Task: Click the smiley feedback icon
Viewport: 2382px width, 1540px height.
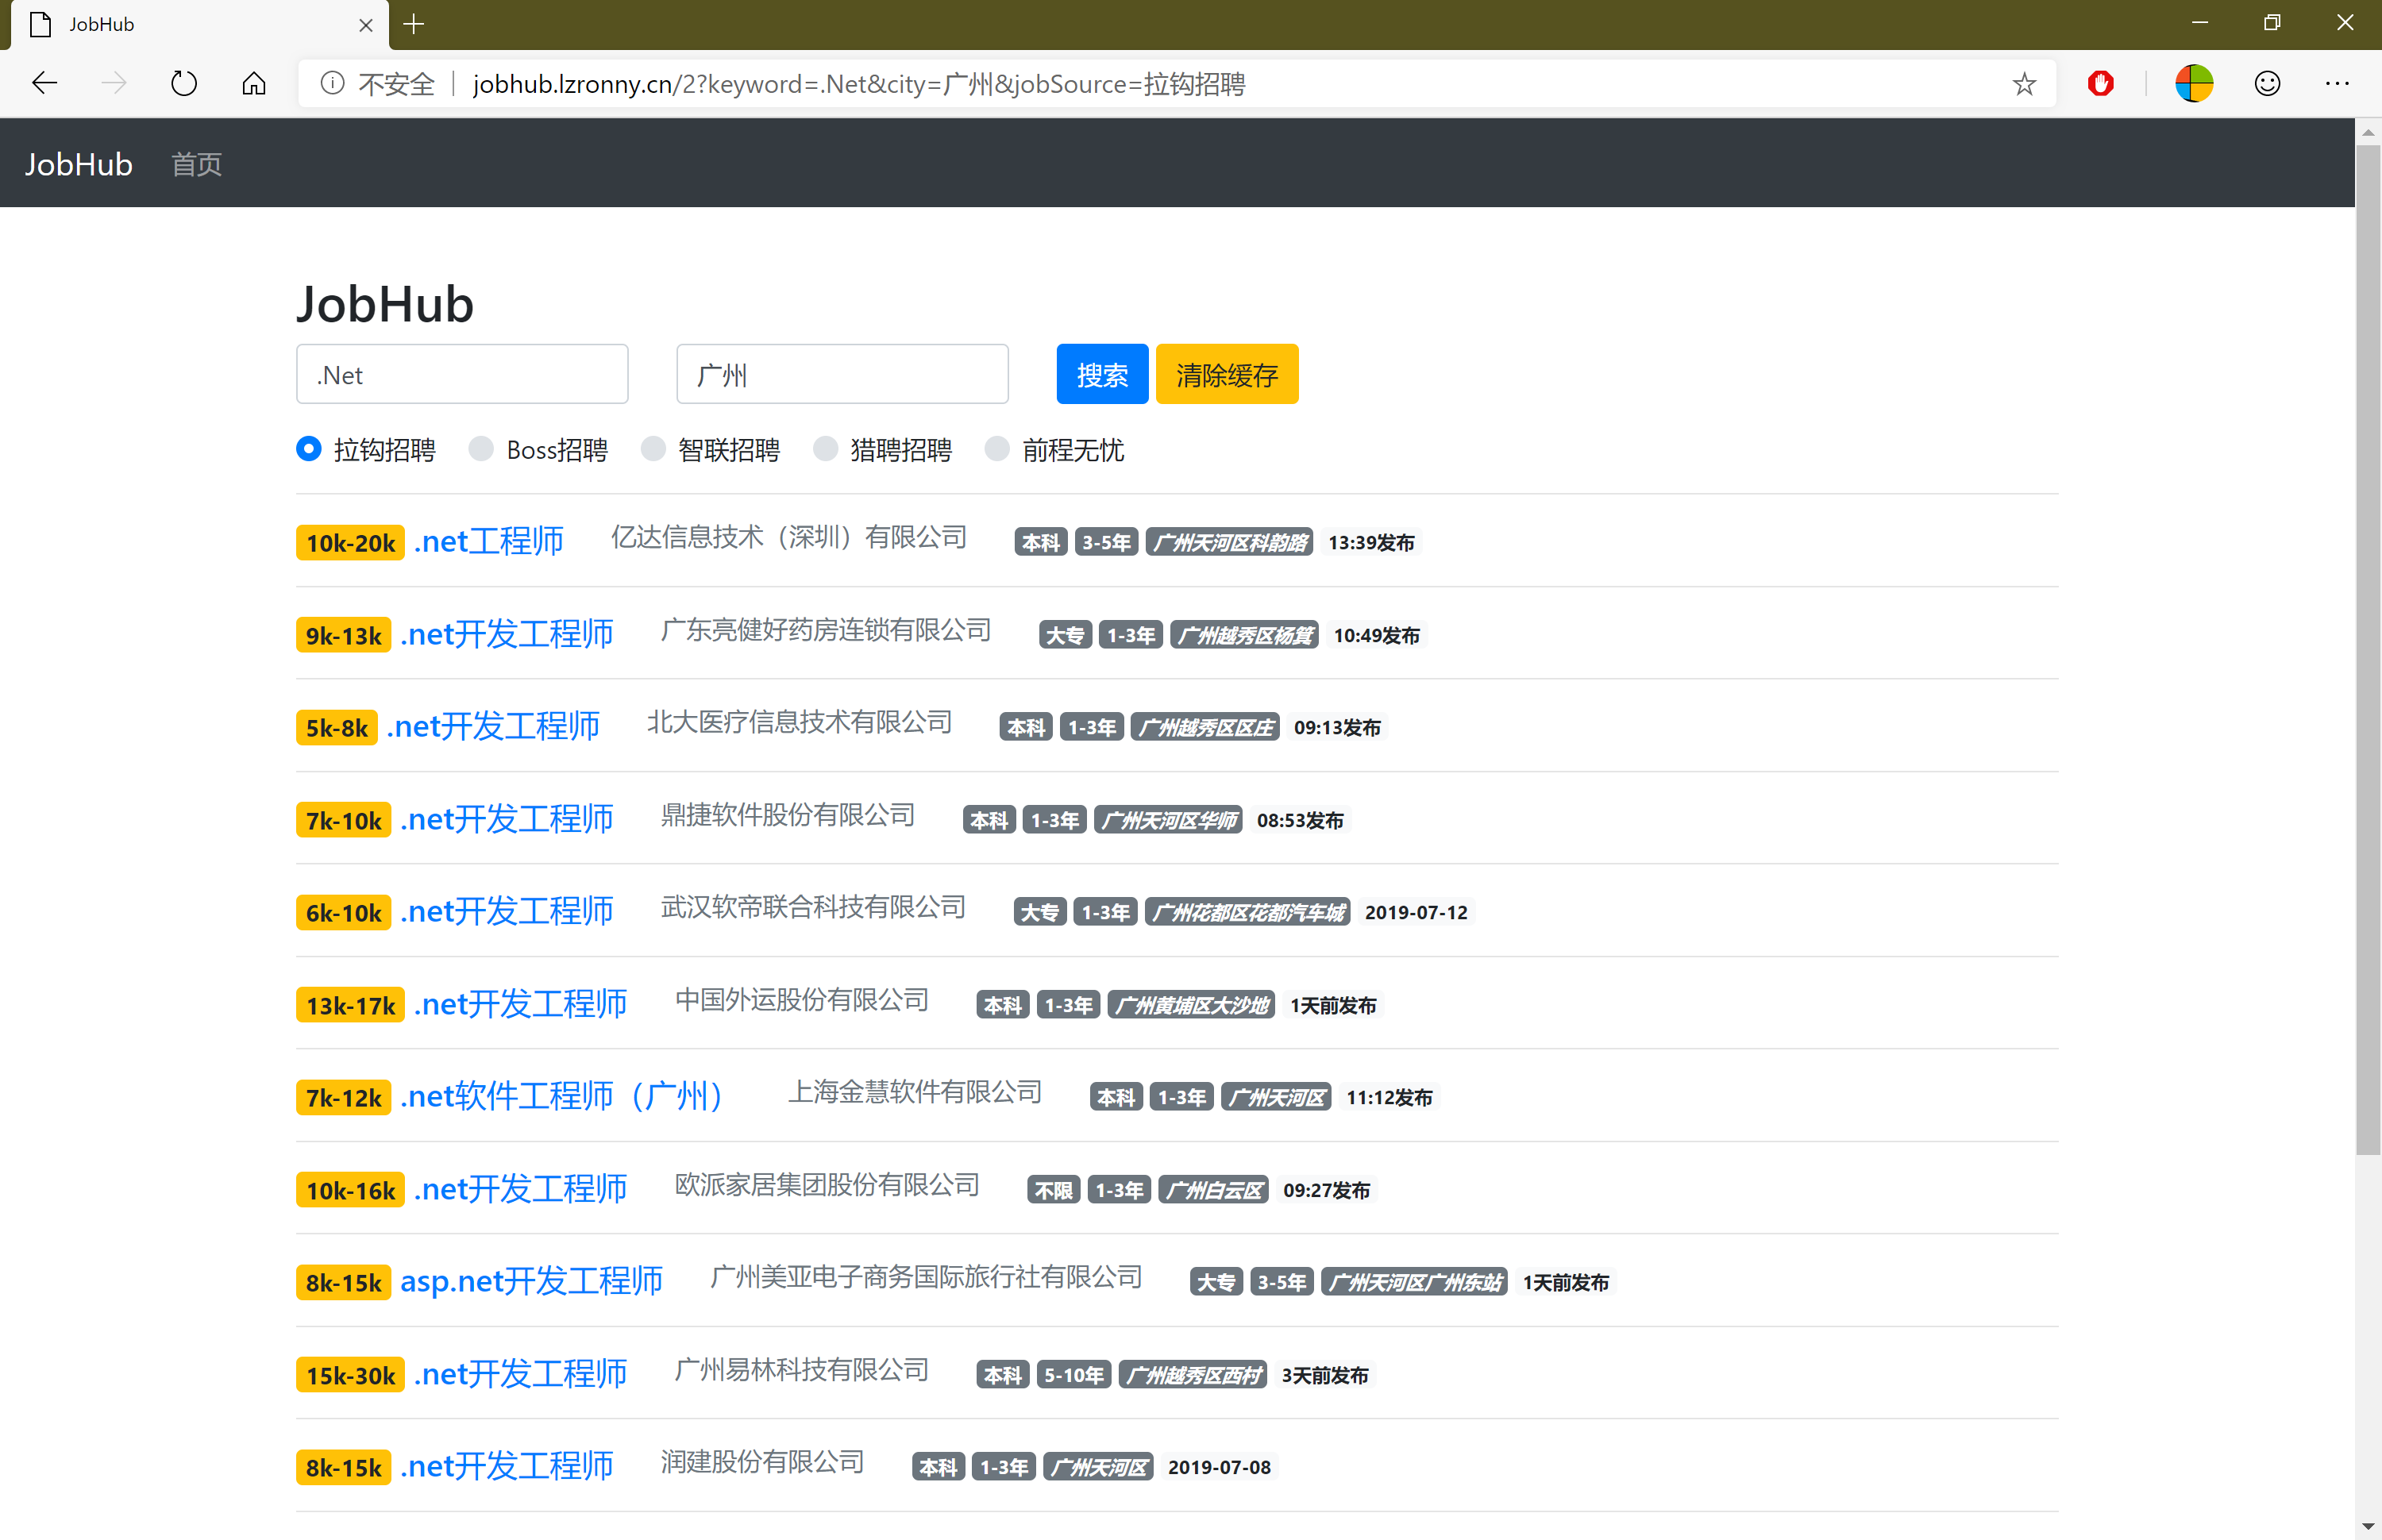Action: [2267, 83]
